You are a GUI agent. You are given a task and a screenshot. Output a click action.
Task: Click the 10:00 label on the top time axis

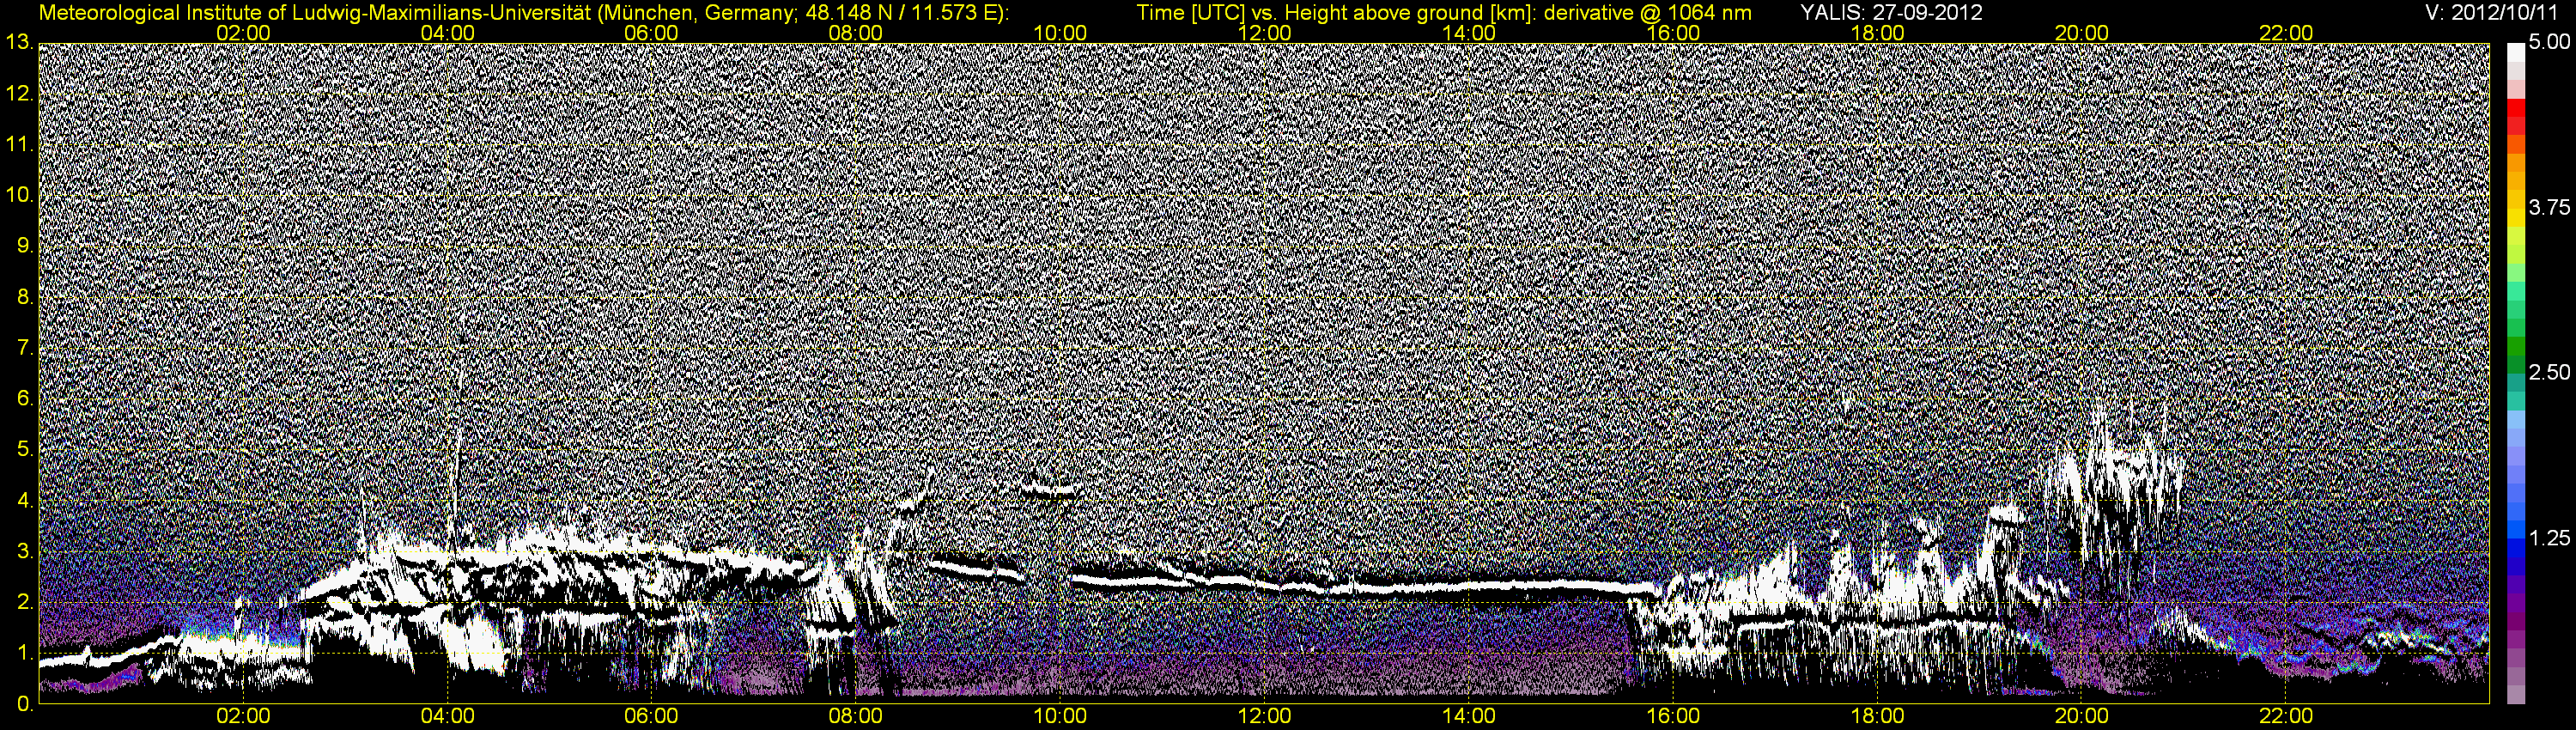click(x=1060, y=33)
